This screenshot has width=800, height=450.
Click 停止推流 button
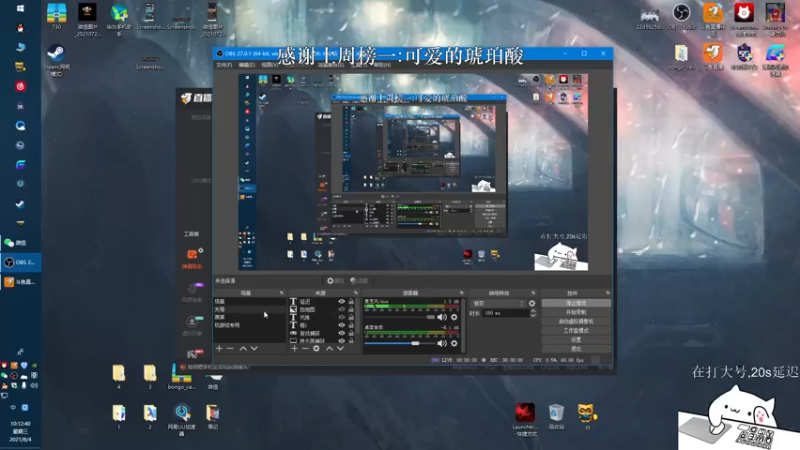coord(576,303)
